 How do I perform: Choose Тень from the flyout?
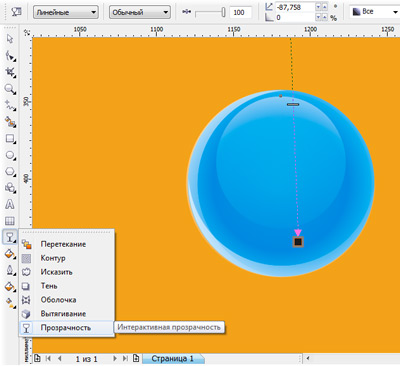click(67, 286)
